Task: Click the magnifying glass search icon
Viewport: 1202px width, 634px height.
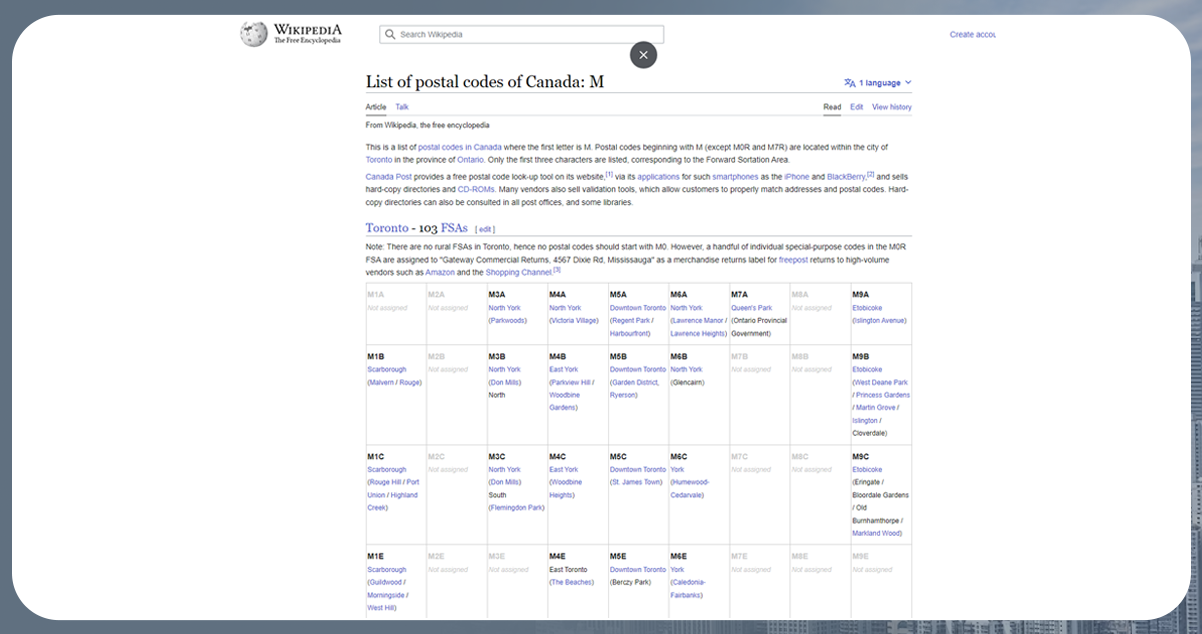Action: click(389, 35)
